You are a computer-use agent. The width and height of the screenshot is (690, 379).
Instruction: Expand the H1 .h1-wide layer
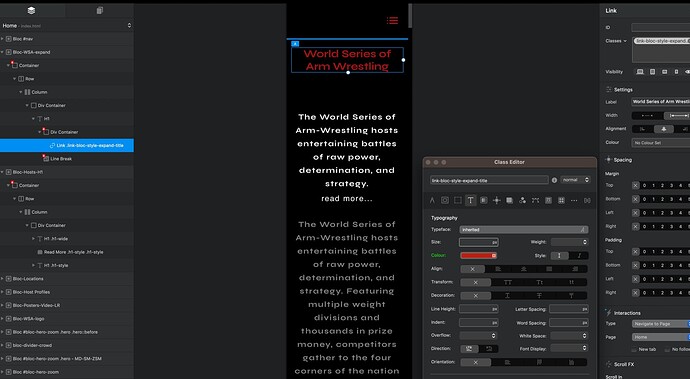pyautogui.click(x=33, y=239)
